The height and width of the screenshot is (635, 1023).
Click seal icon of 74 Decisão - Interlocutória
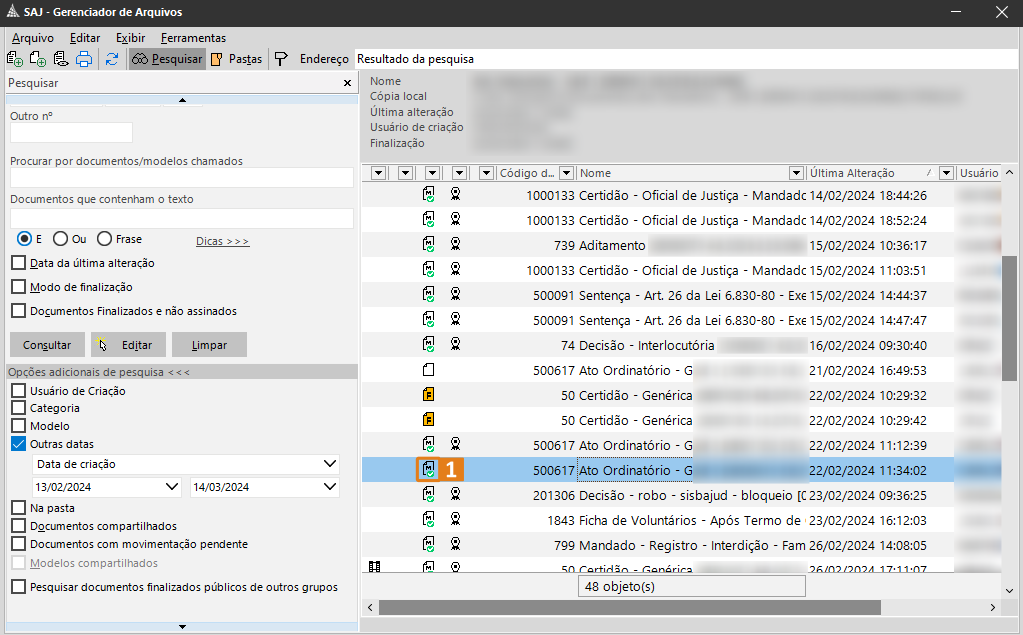click(455, 345)
